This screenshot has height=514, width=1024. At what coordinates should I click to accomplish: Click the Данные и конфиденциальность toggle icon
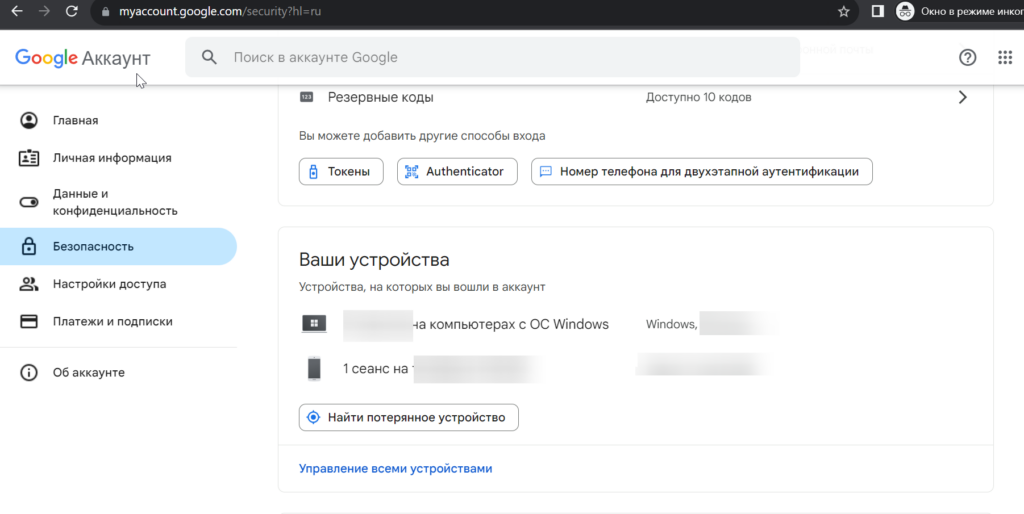(x=29, y=202)
